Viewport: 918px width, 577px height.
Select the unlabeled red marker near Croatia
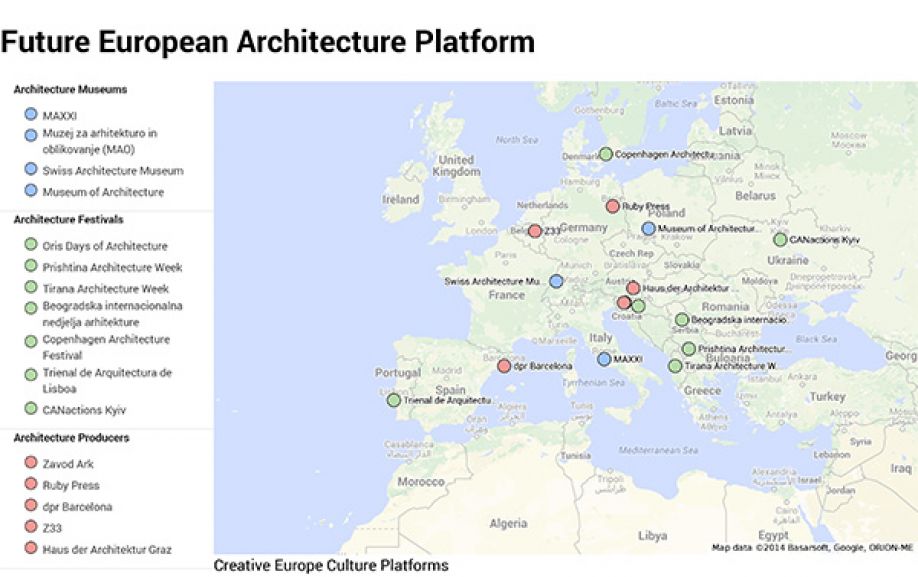[624, 303]
